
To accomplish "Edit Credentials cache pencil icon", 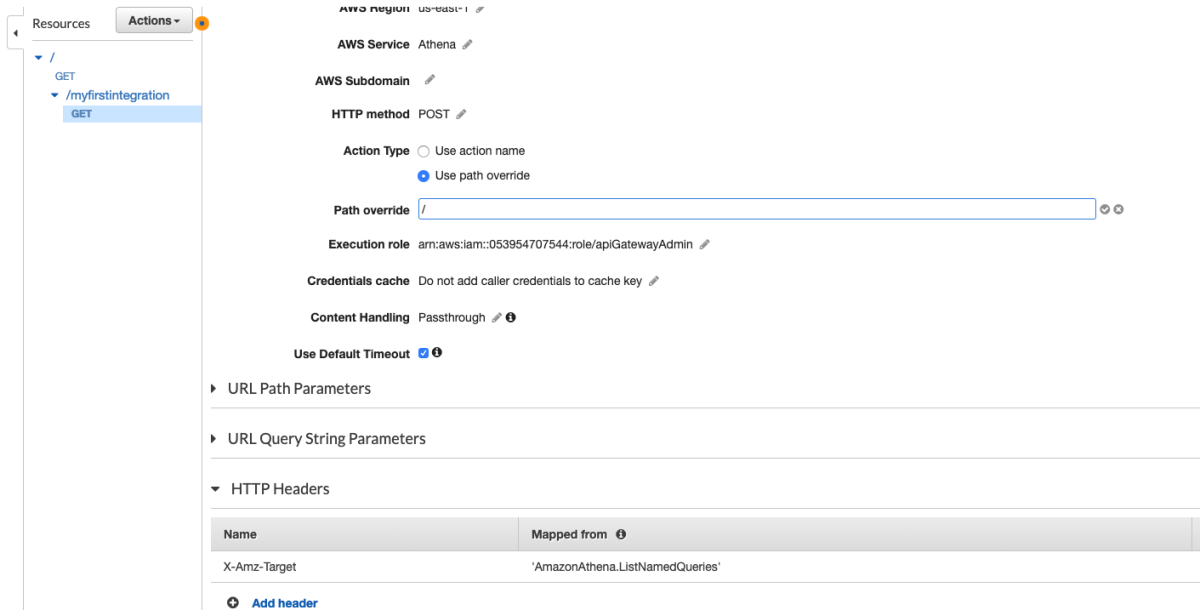I will [x=654, y=281].
